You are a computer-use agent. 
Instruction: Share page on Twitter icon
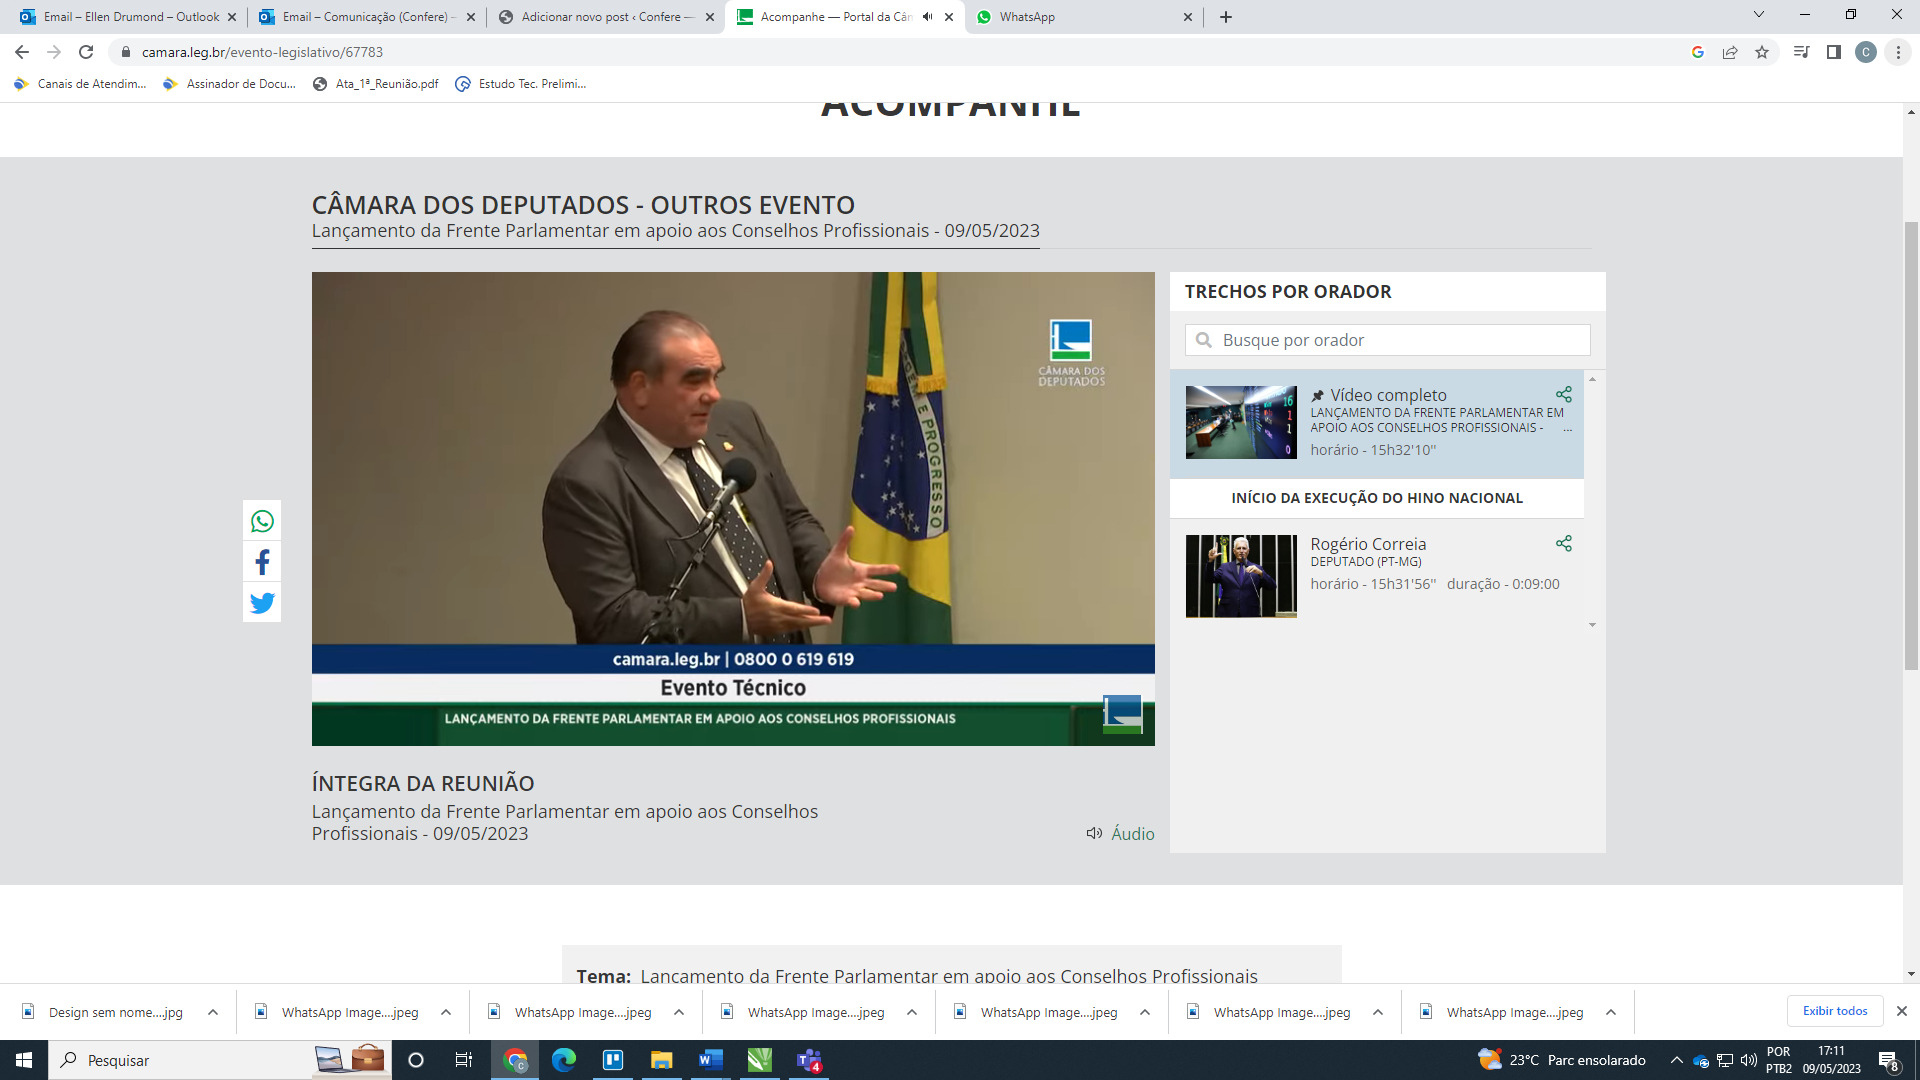tap(262, 603)
